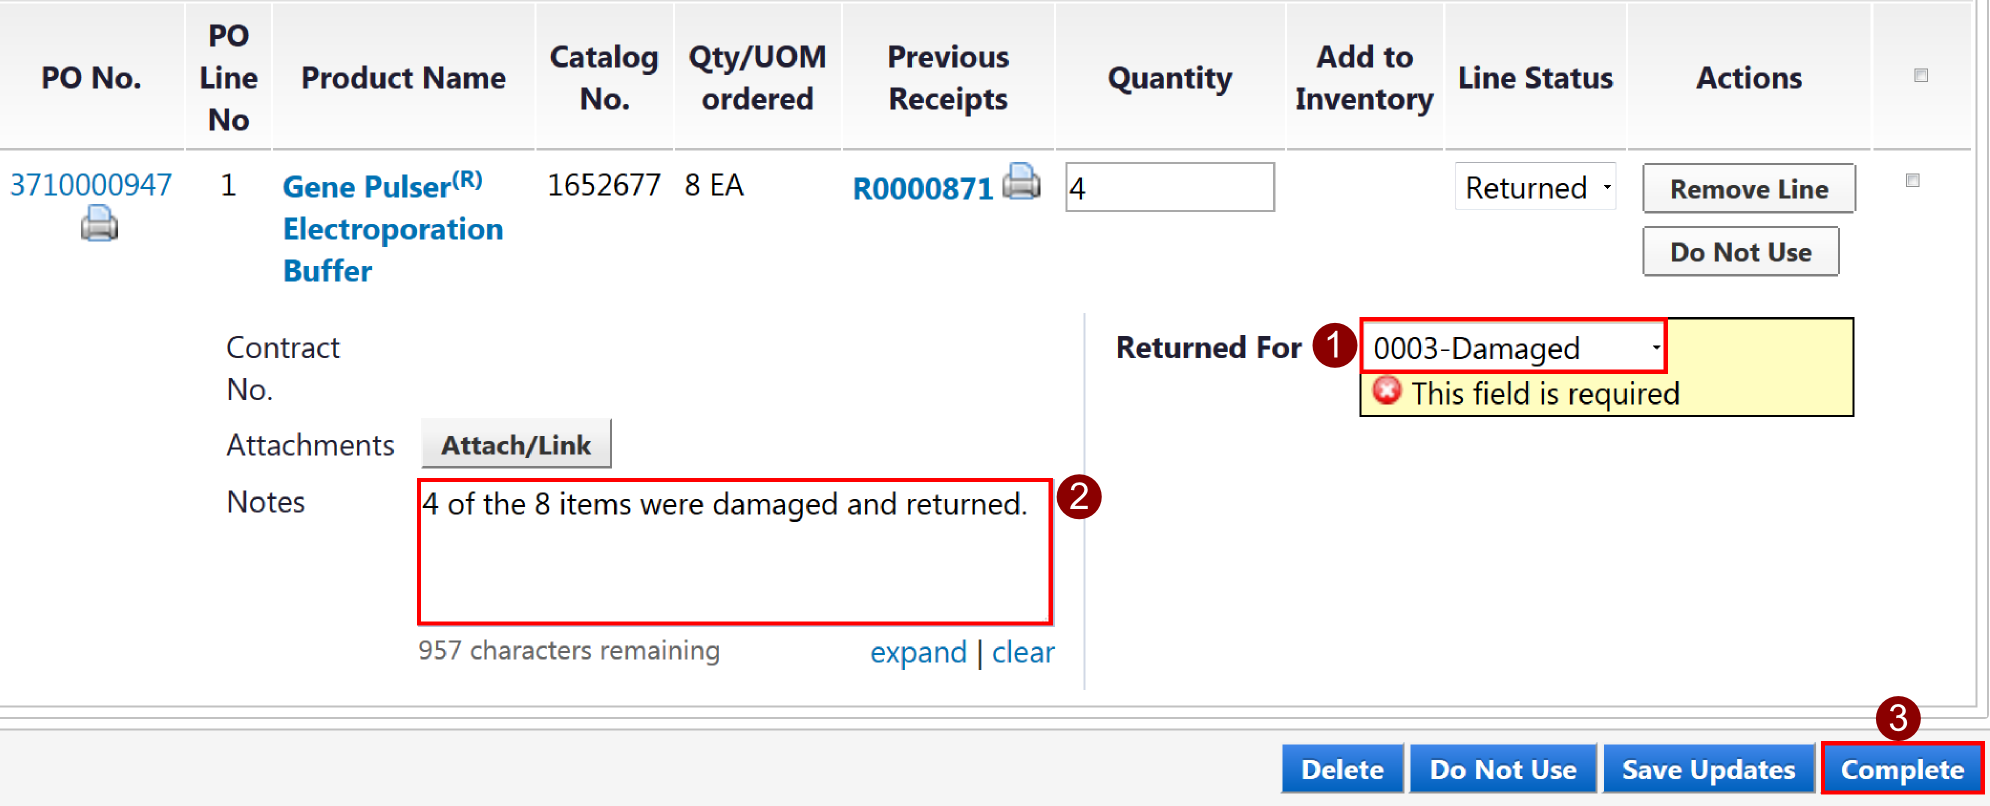The width and height of the screenshot is (1990, 806).
Task: Clear the Notes field text
Action: [x=1023, y=653]
